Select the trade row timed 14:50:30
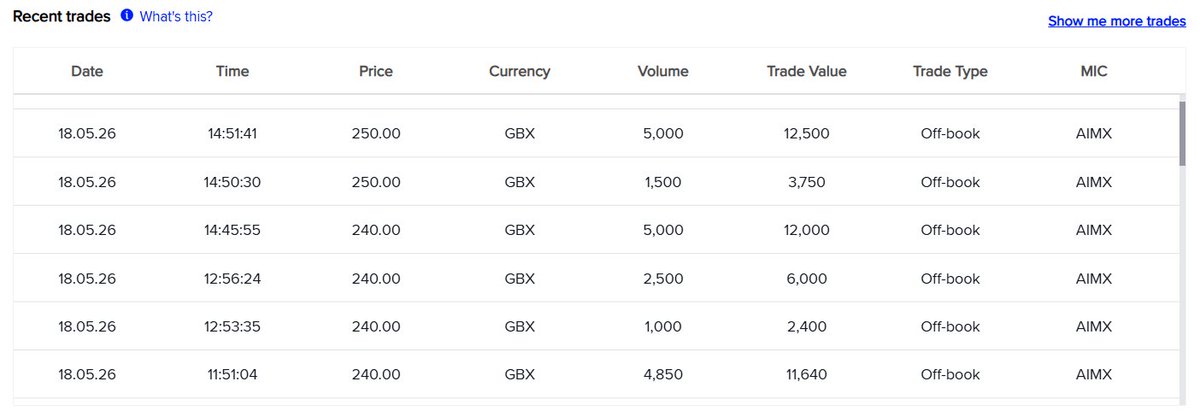 tap(595, 182)
